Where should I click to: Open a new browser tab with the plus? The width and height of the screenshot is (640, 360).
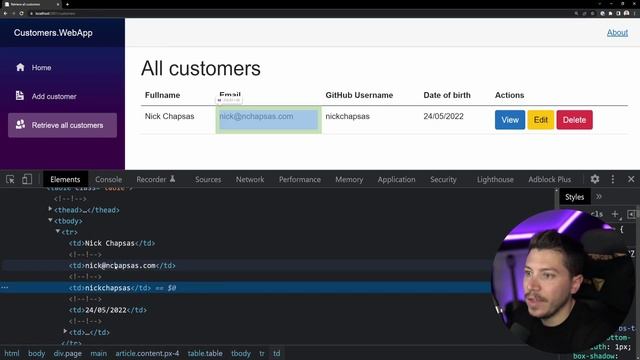[x=67, y=4]
